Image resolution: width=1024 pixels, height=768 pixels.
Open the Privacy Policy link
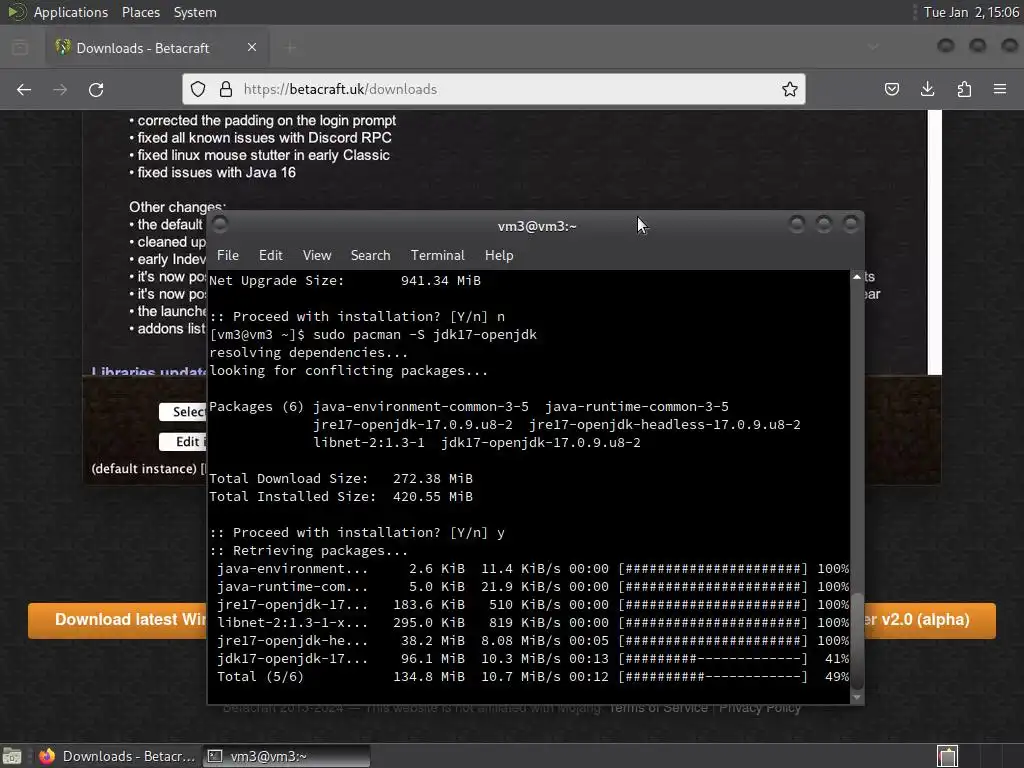(x=760, y=708)
